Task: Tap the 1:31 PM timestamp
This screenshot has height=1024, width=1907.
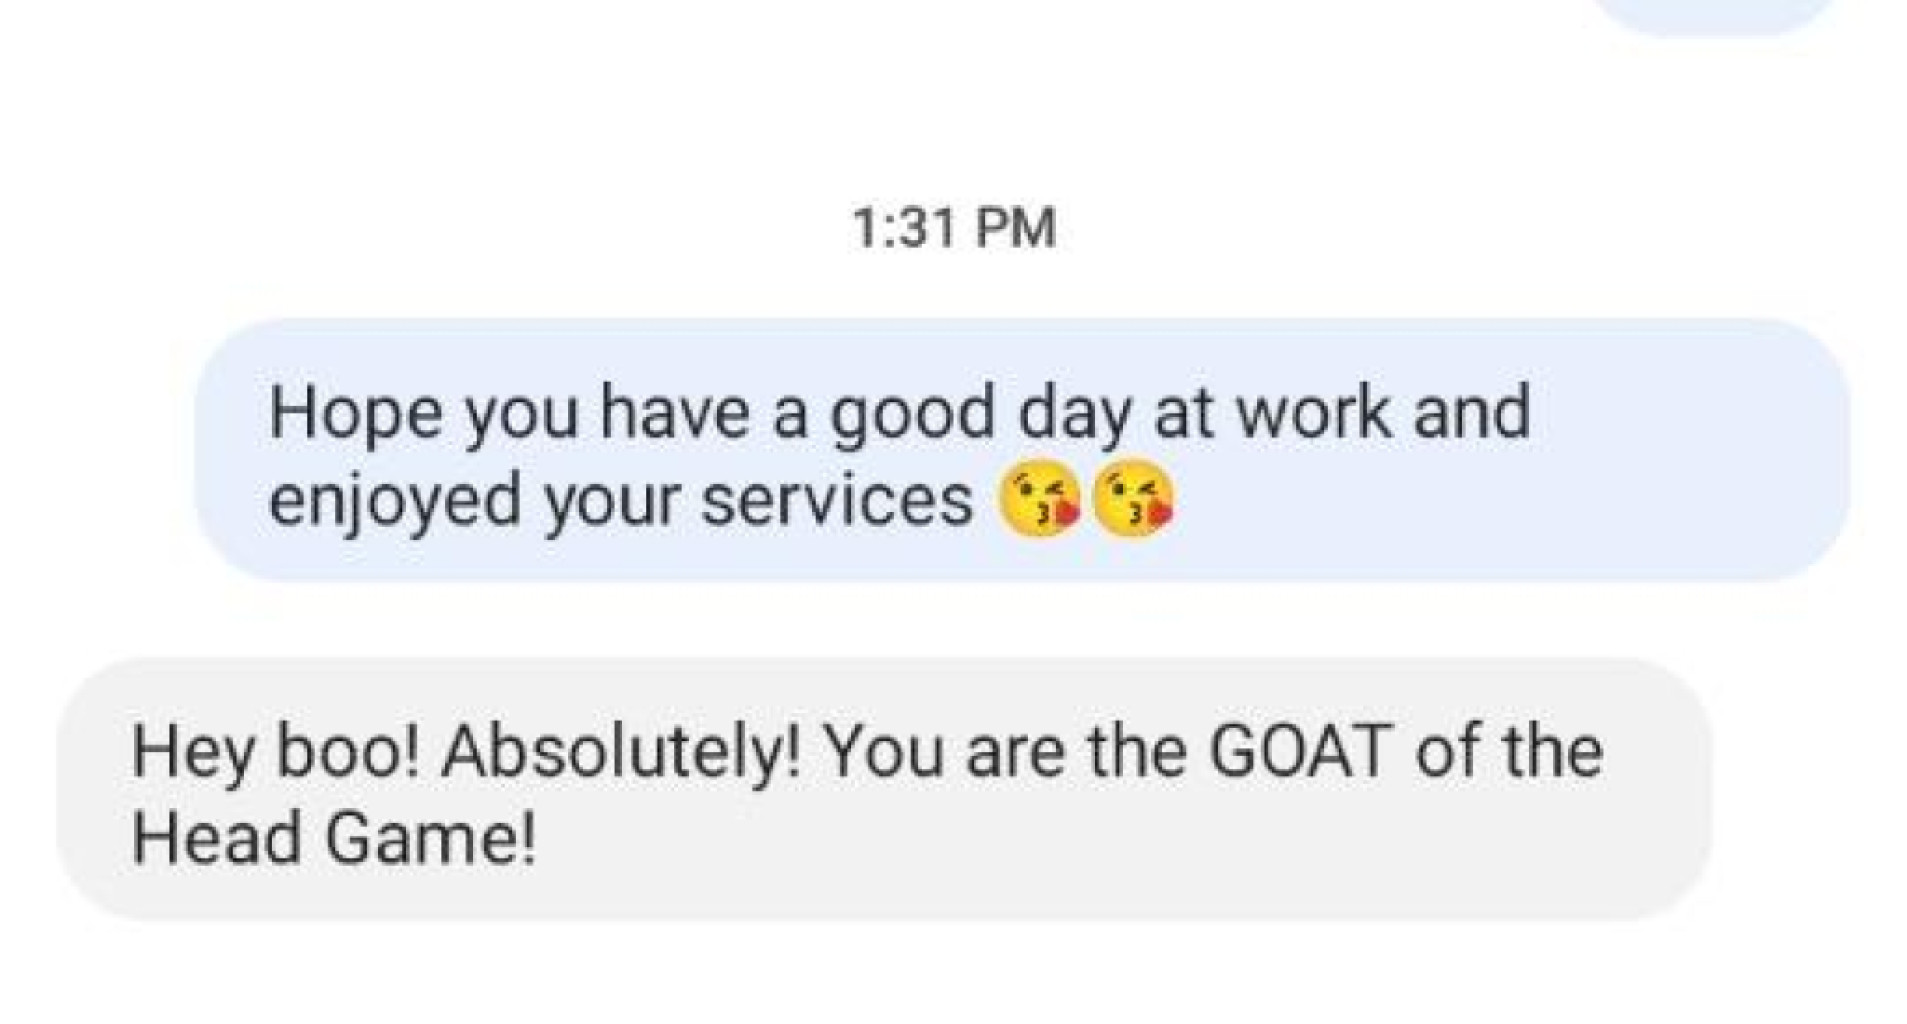Action: (954, 228)
